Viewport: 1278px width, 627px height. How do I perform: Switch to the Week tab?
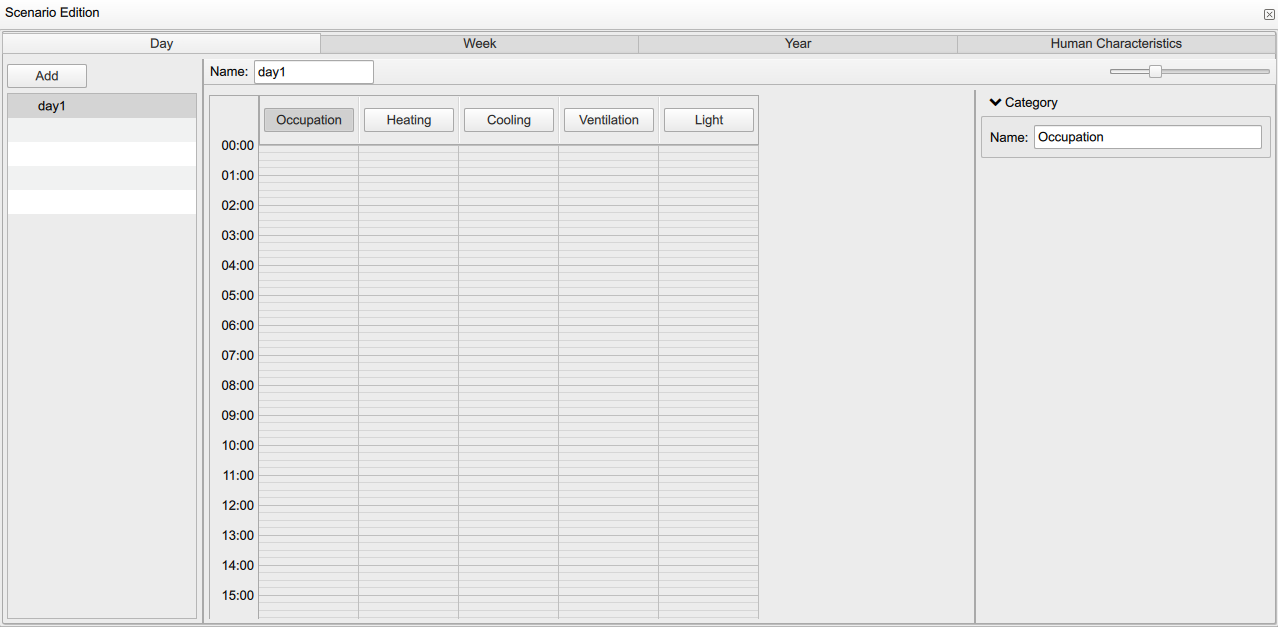click(x=479, y=43)
